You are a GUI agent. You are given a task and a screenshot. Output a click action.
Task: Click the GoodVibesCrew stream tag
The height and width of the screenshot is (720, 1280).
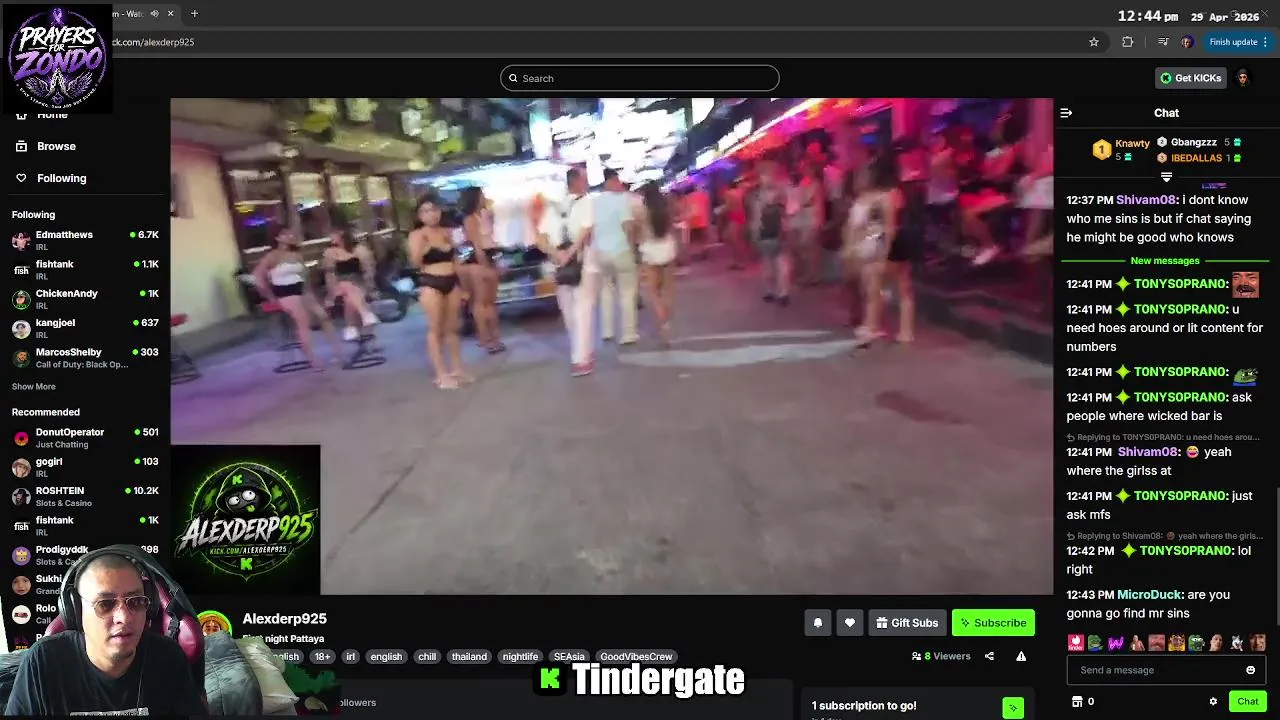(636, 657)
